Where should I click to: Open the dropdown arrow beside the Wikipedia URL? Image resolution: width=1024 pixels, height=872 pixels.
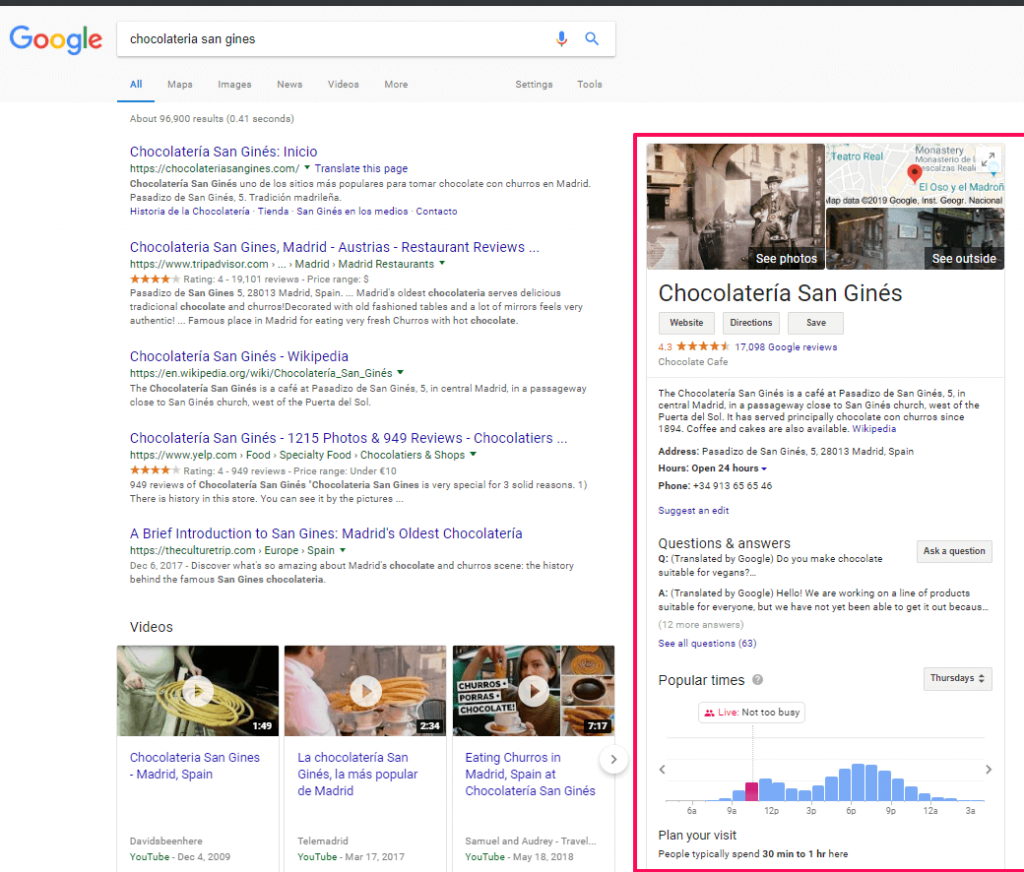point(400,370)
